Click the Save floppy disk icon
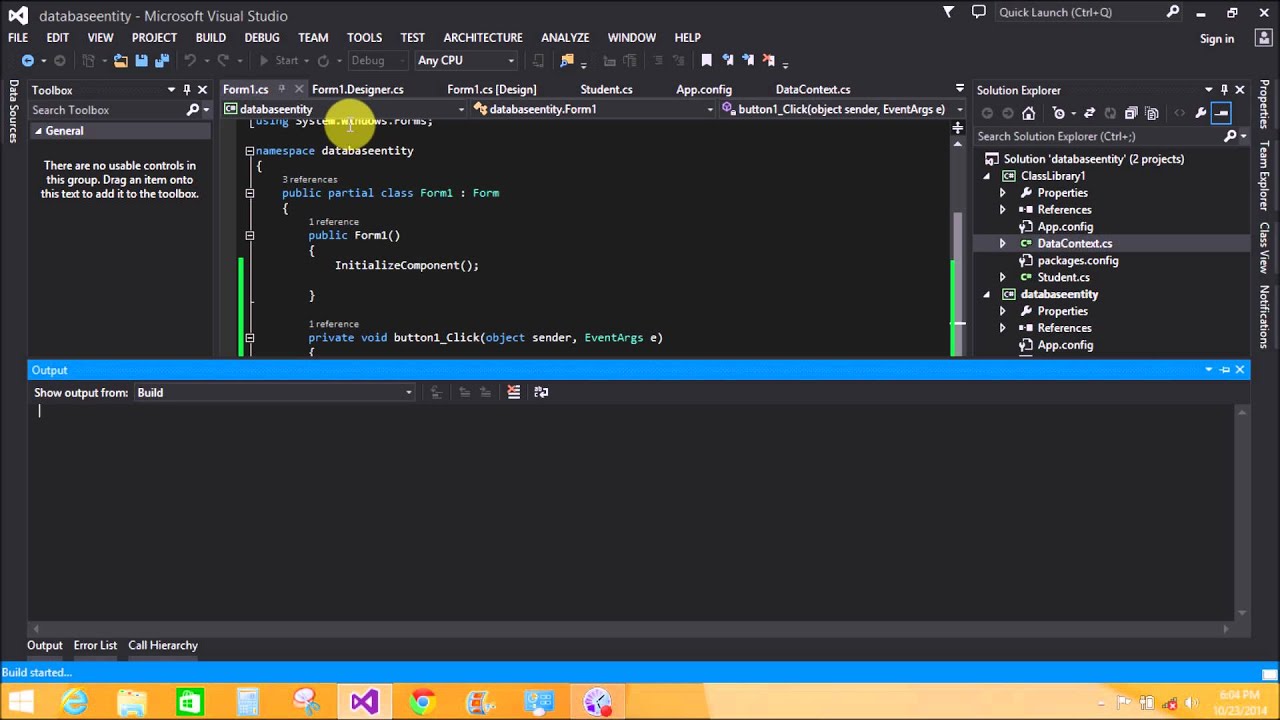 pyautogui.click(x=141, y=61)
